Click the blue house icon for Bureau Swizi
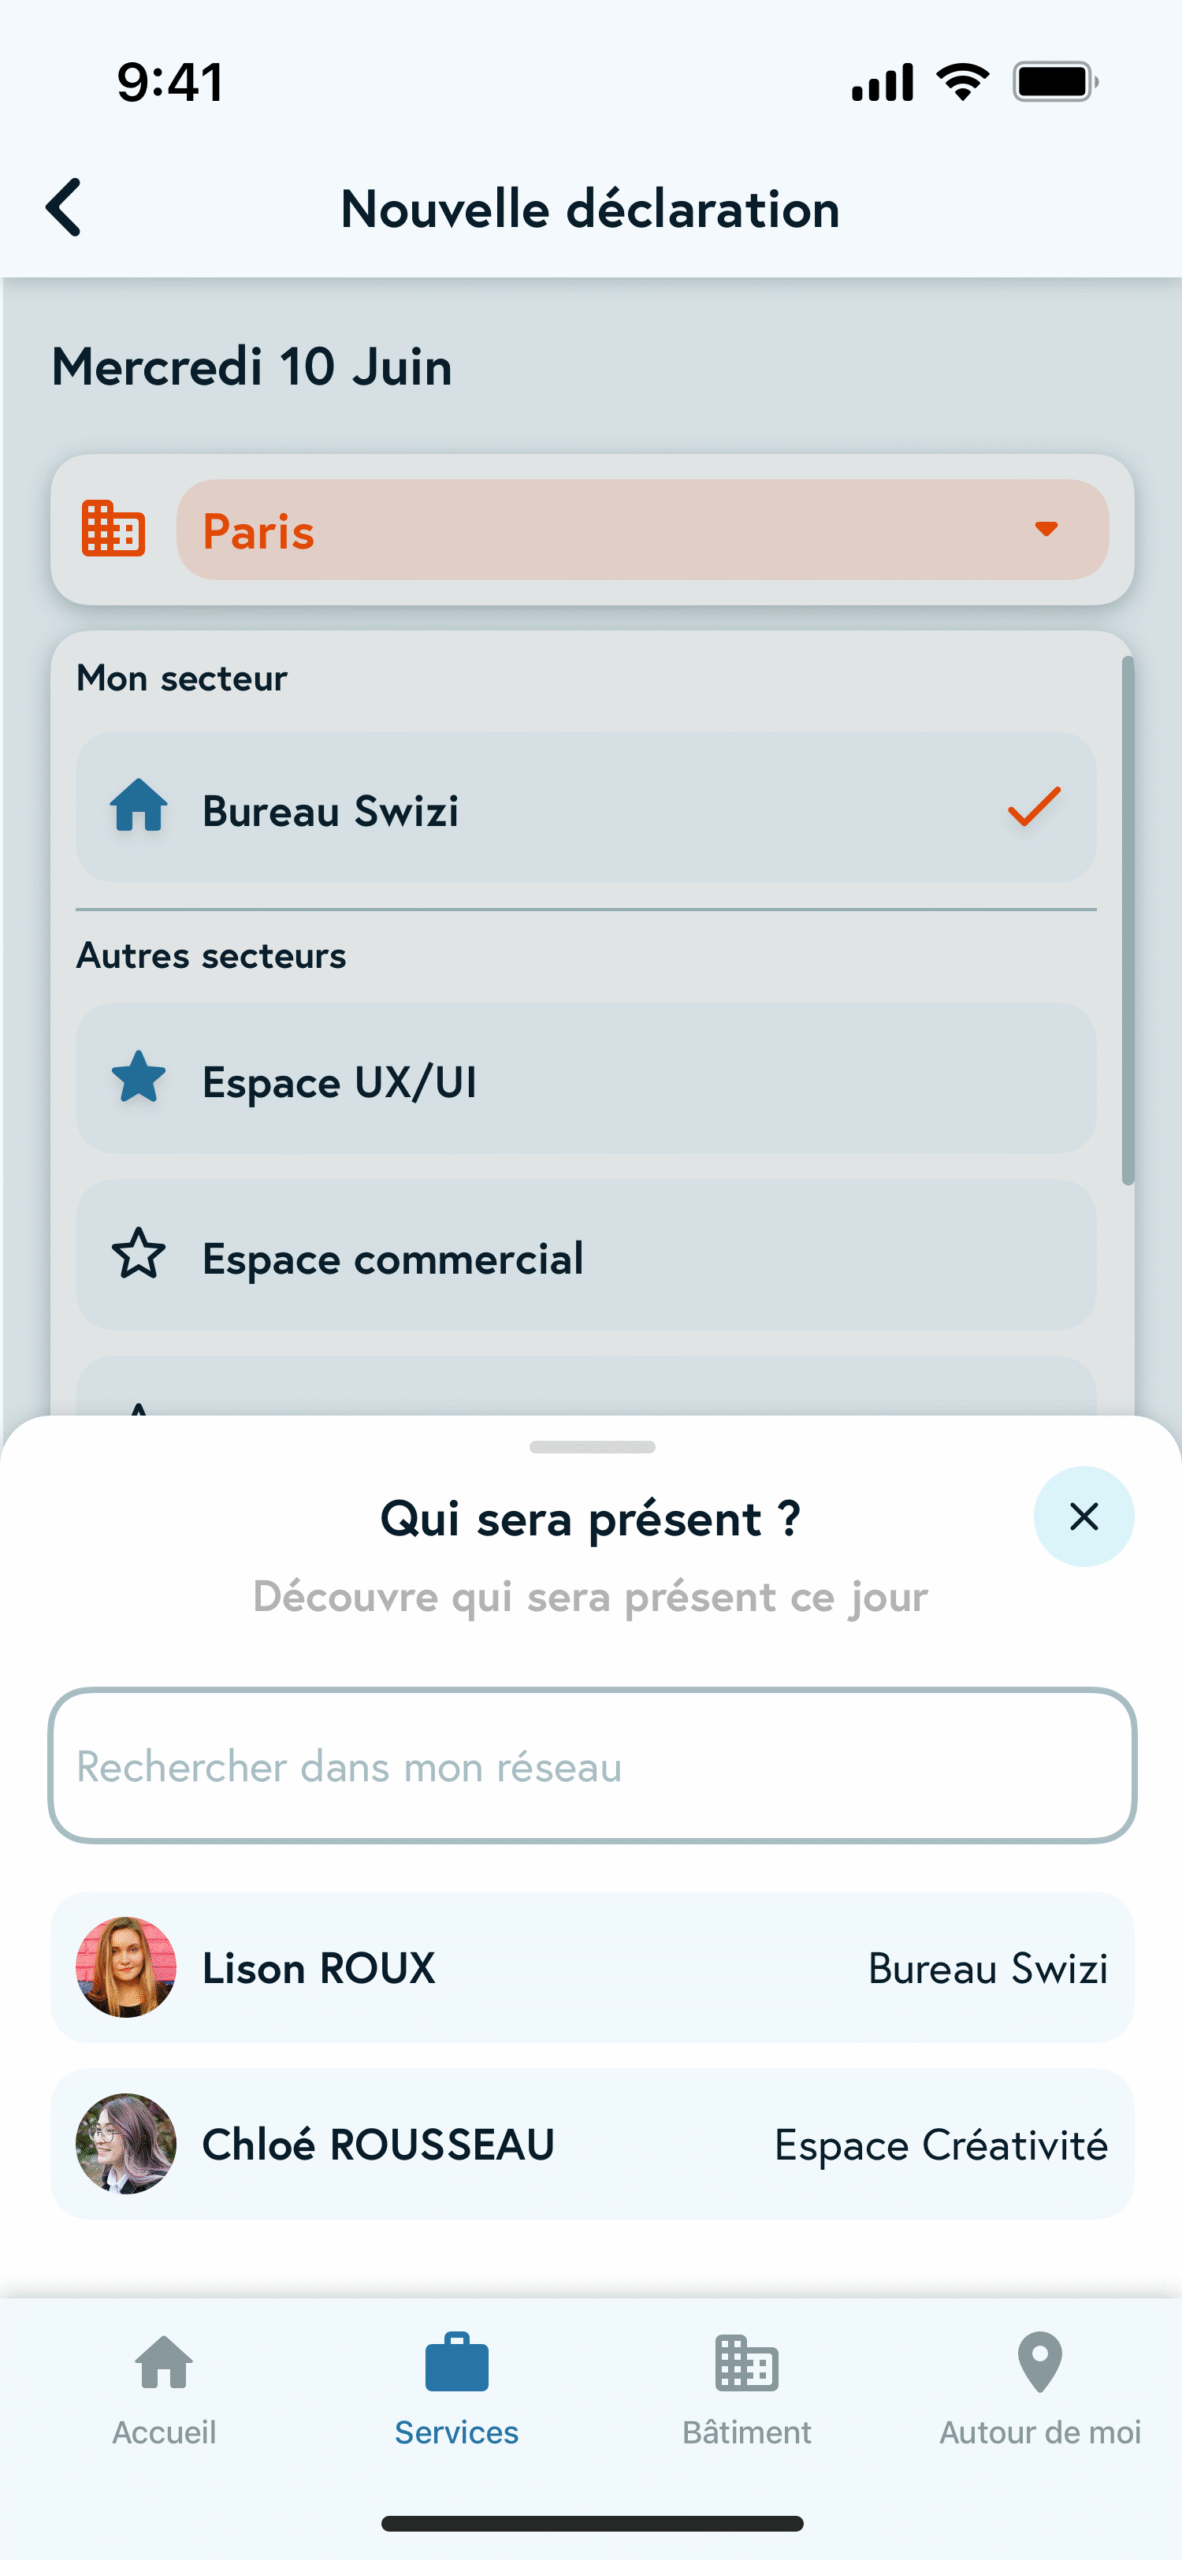The width and height of the screenshot is (1182, 2560). 139,806
